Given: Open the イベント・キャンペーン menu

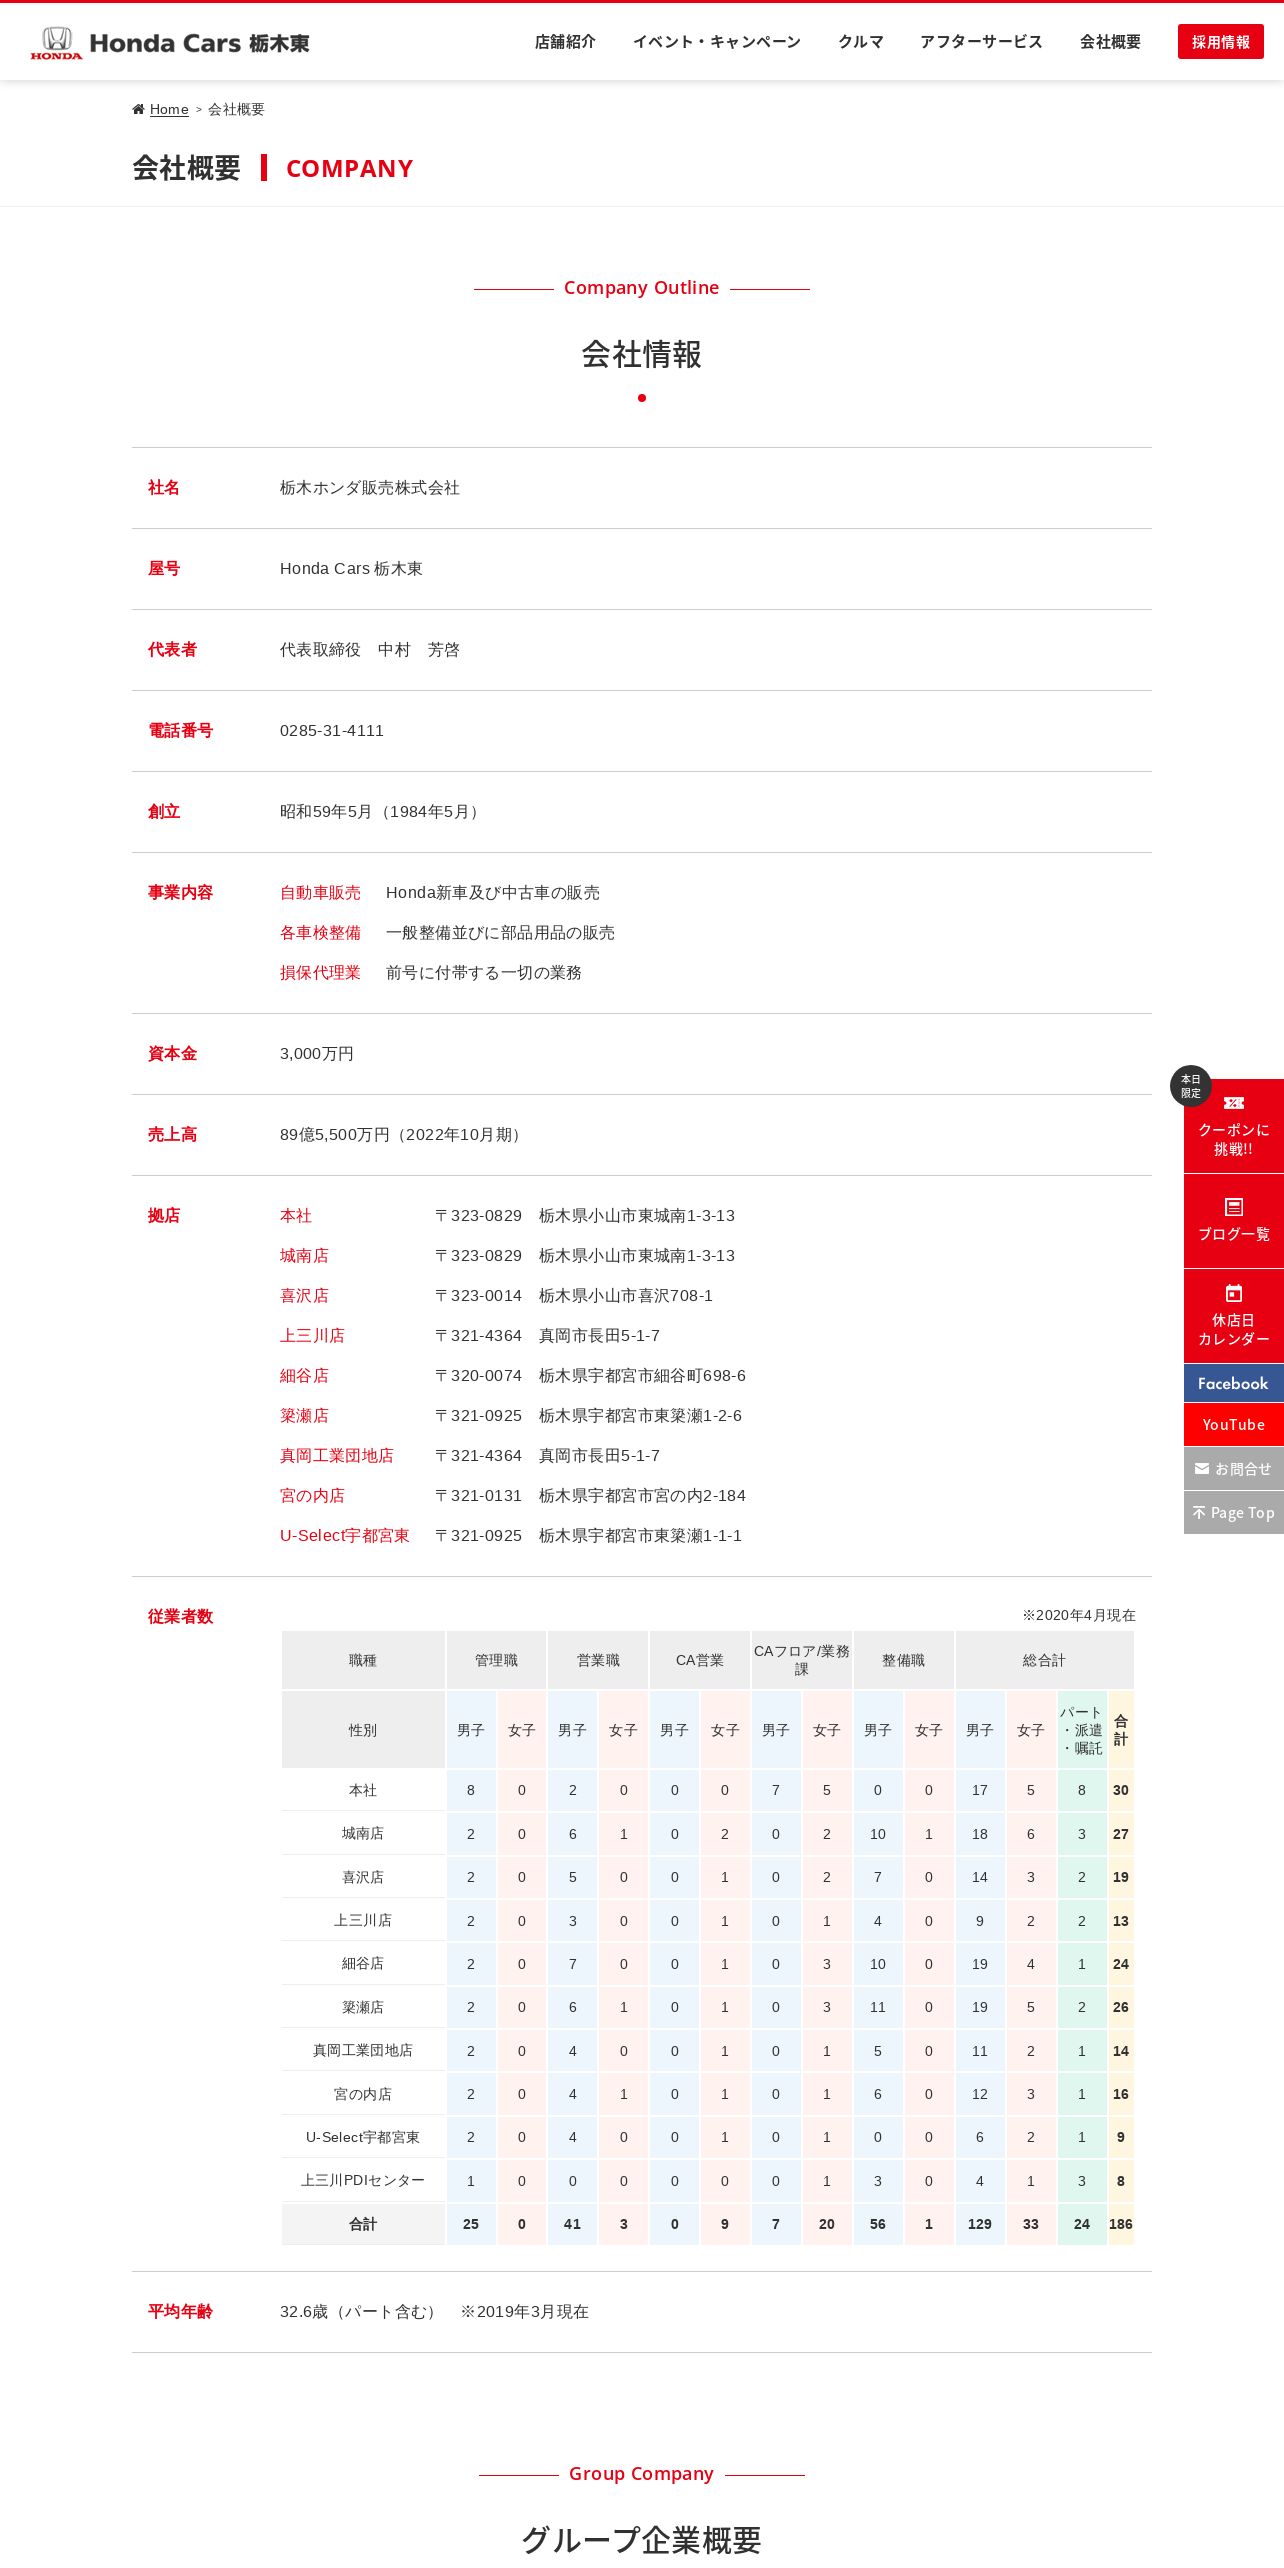Looking at the screenshot, I should (717, 42).
